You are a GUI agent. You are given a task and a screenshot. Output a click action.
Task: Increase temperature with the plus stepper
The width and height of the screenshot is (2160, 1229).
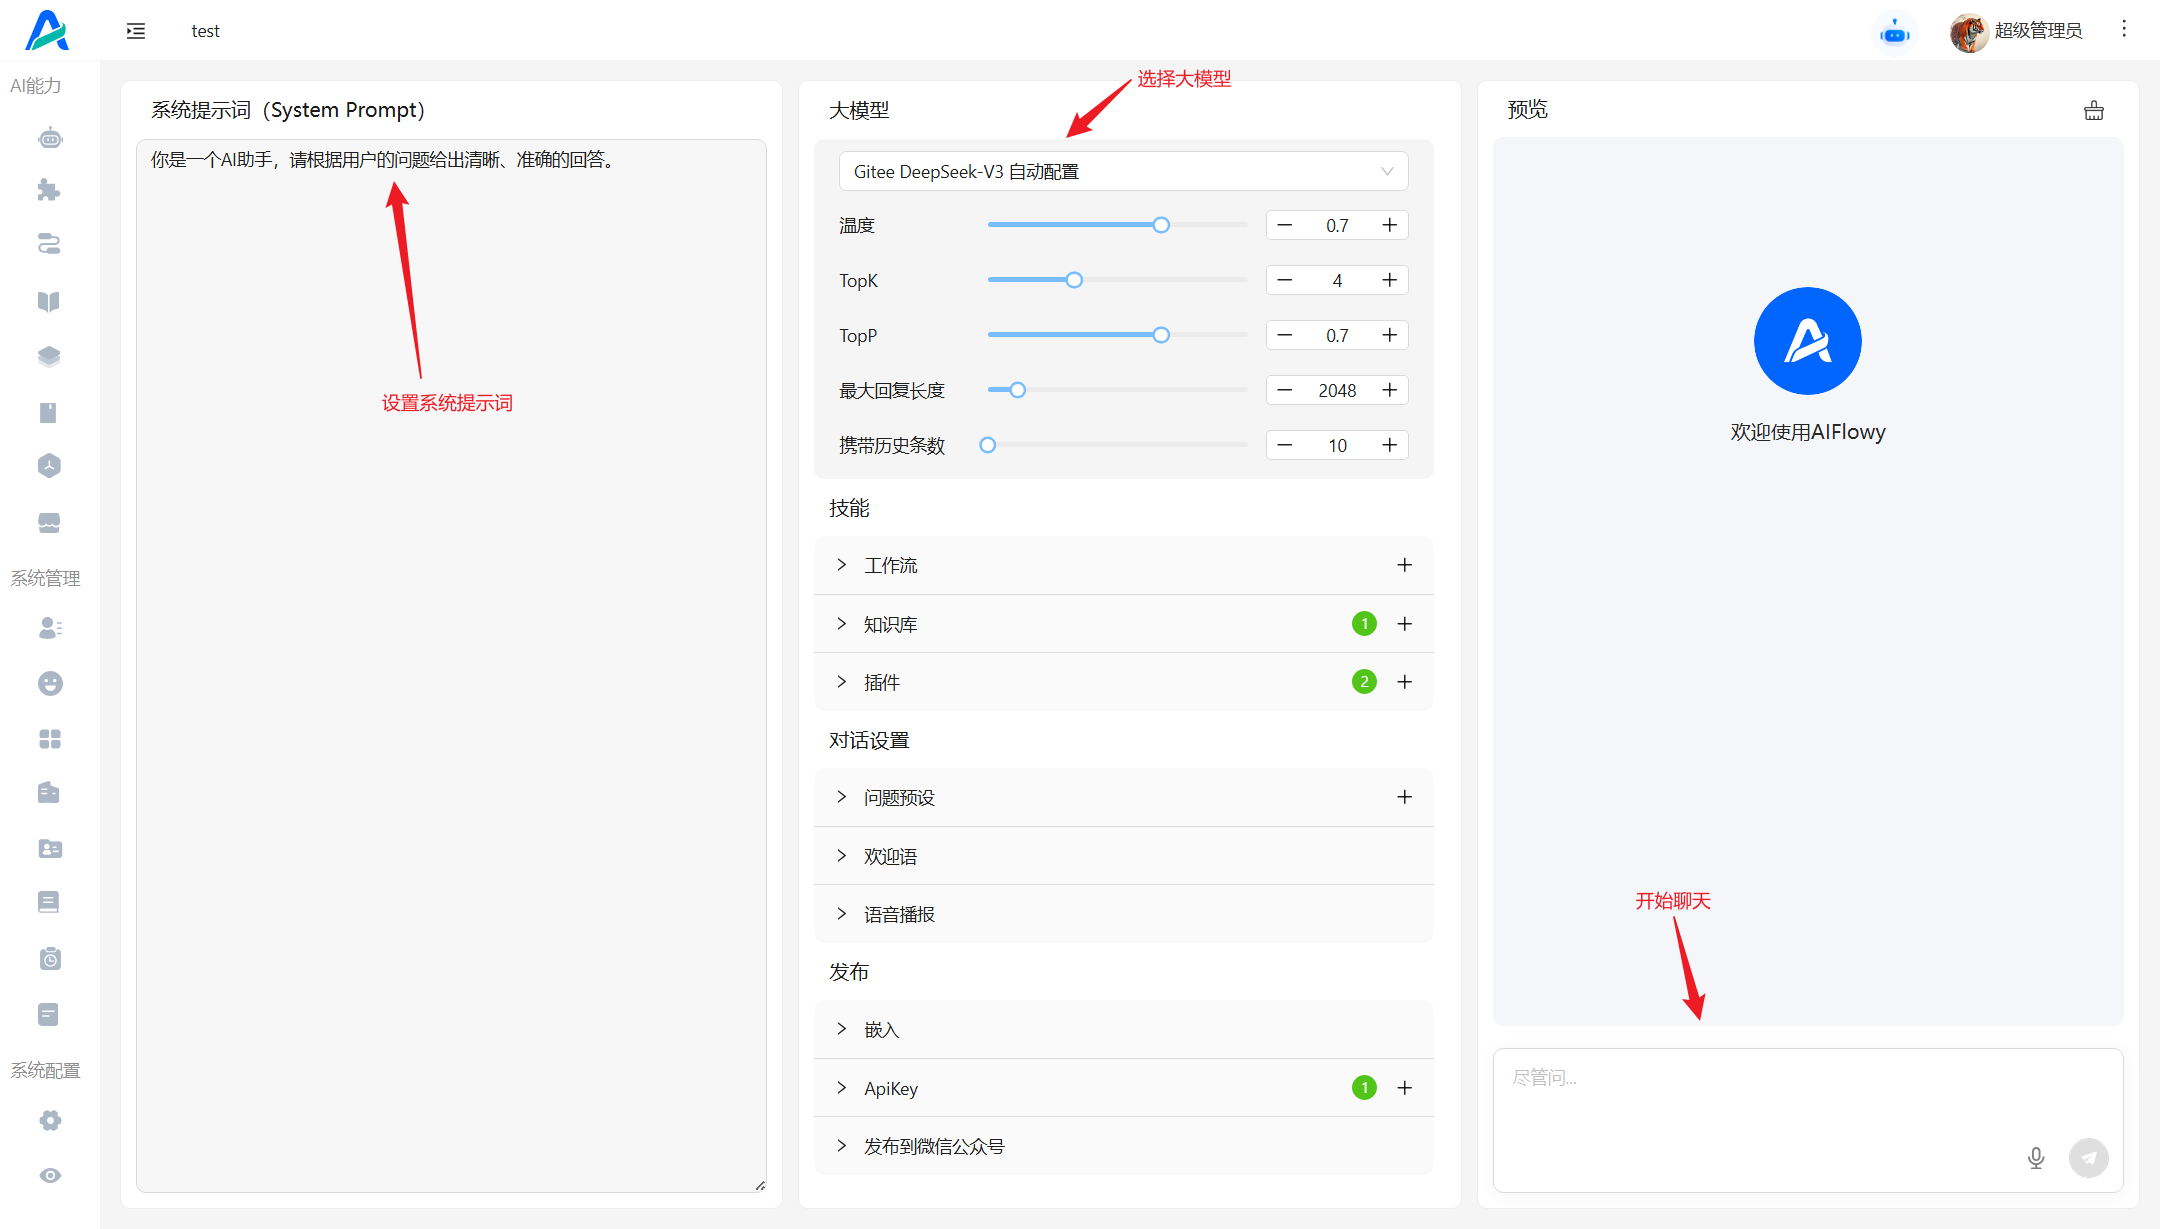pyautogui.click(x=1389, y=225)
